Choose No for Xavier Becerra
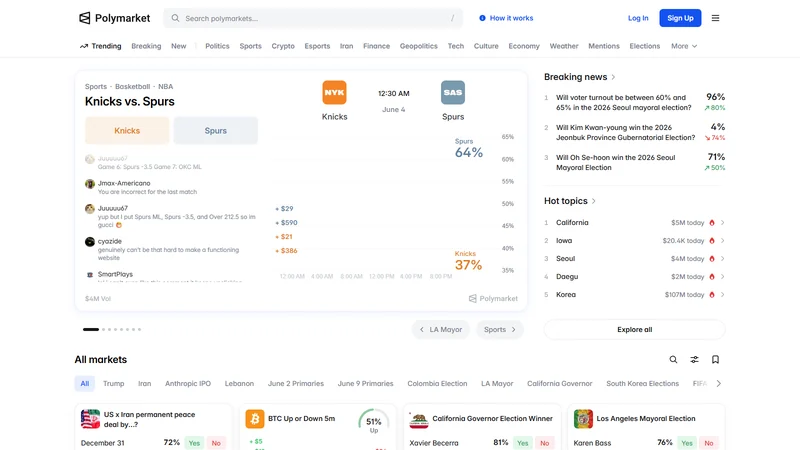800x450 pixels. pyautogui.click(x=544, y=443)
